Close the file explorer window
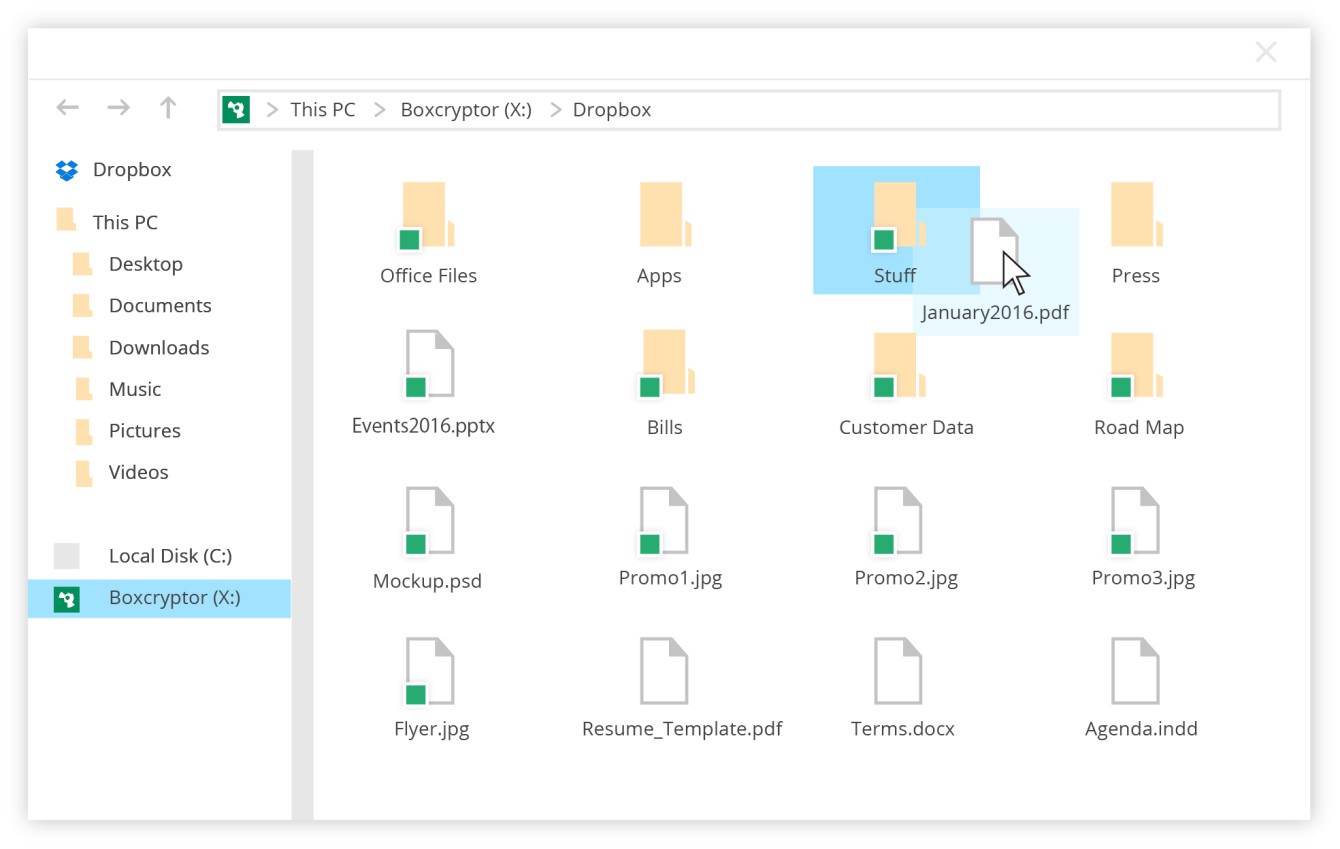 (x=1266, y=53)
